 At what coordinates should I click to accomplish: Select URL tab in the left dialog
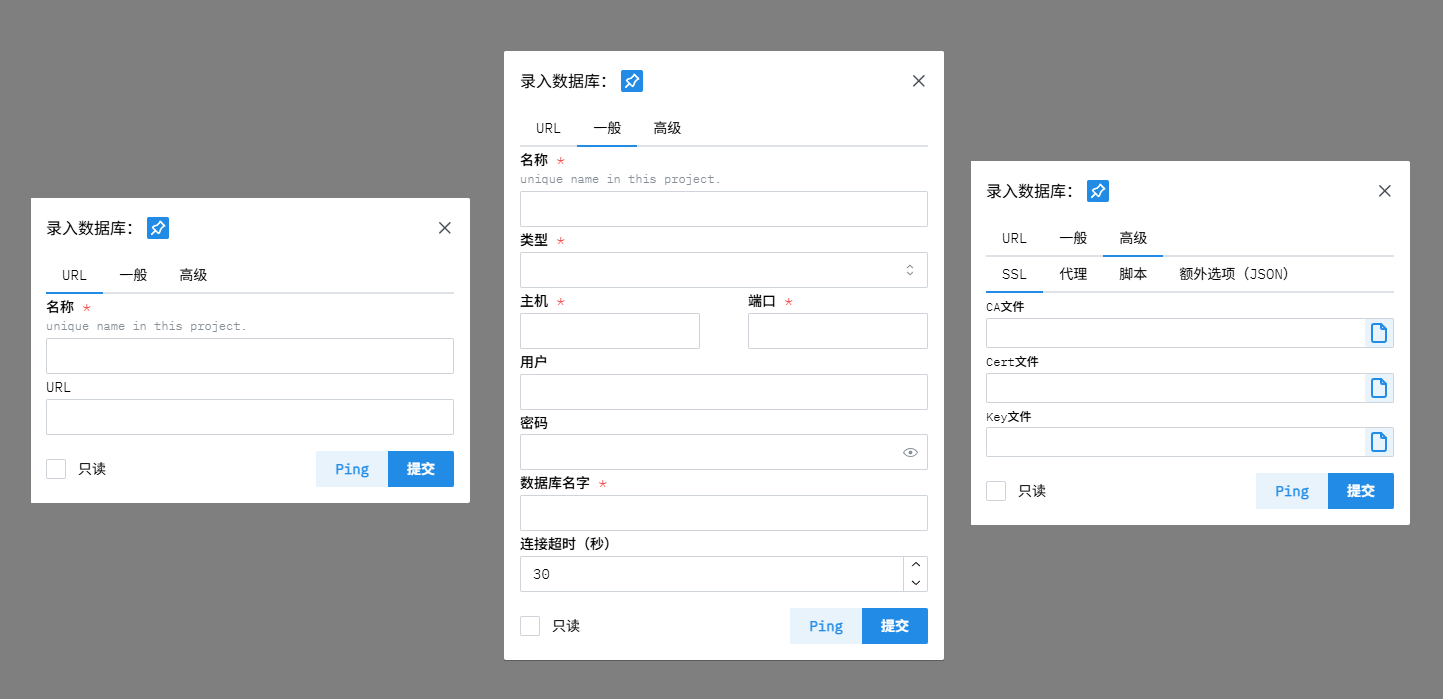click(74, 275)
